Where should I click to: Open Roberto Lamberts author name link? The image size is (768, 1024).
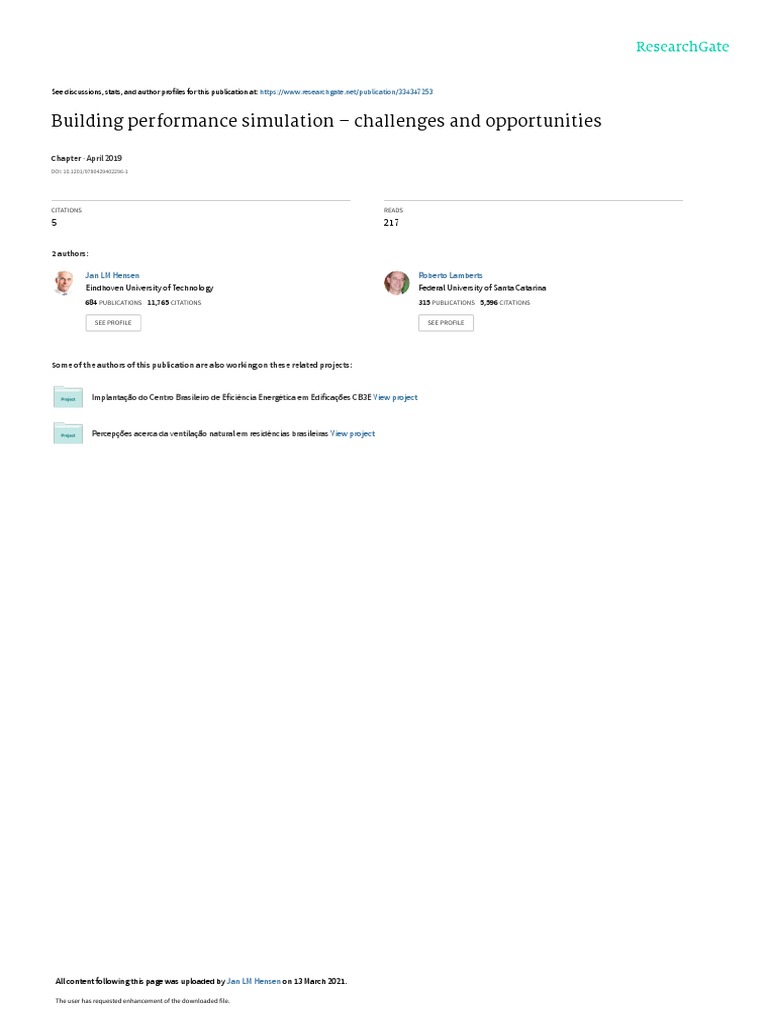[x=451, y=276]
